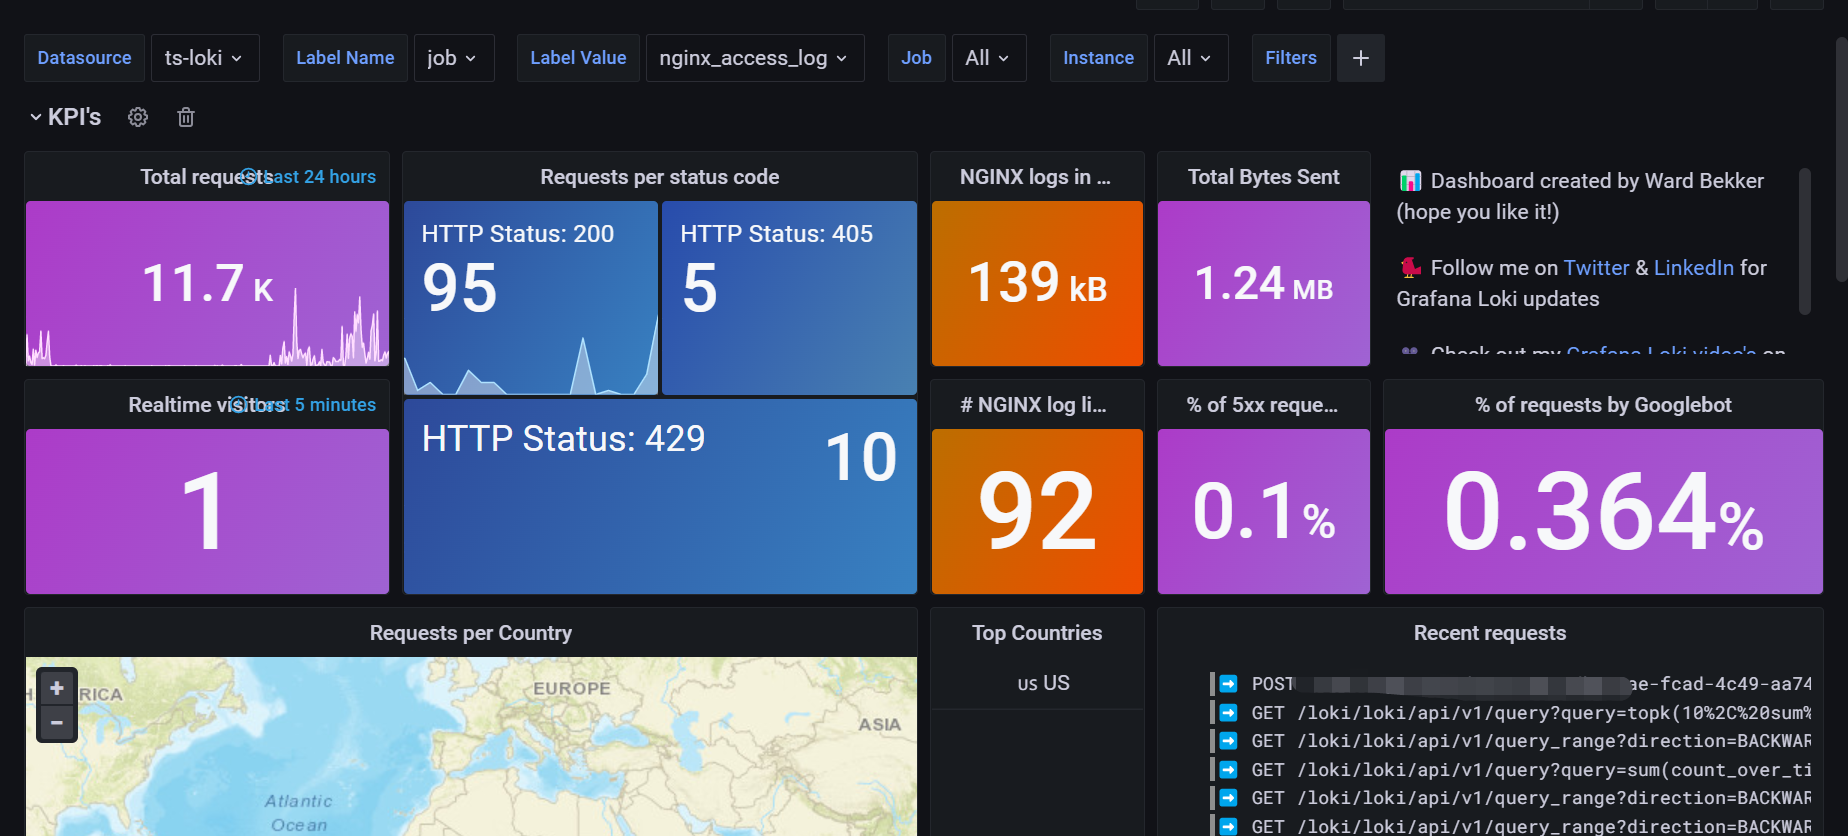Click the Filters label
Image resolution: width=1848 pixels, height=836 pixels.
[x=1291, y=58]
